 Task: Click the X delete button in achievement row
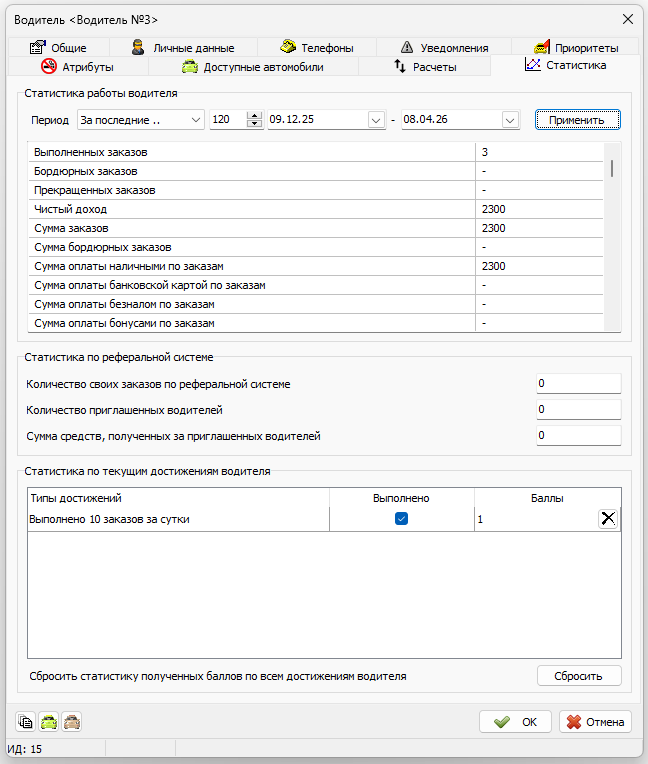click(x=608, y=518)
